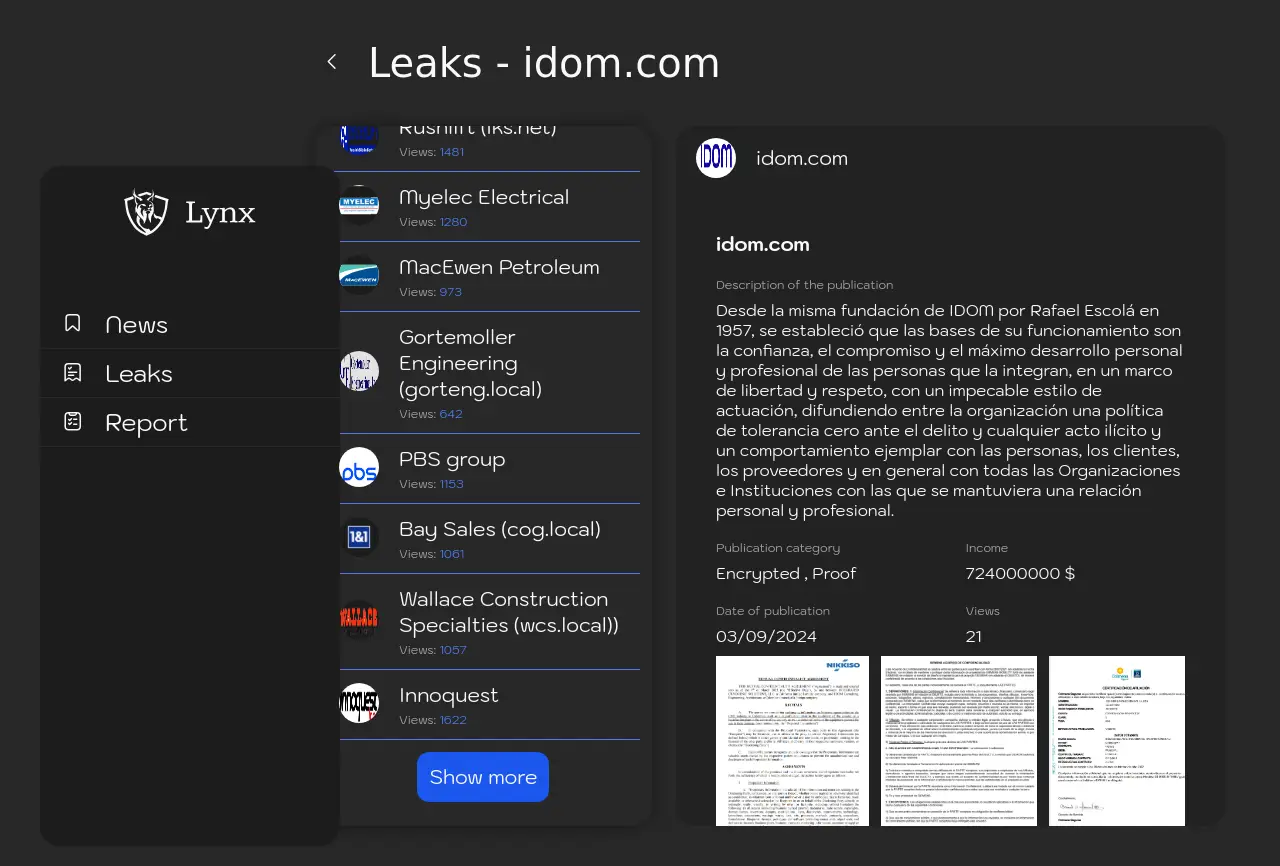Screen dimensions: 1280x866
Task: Click the Lynx logo emblem
Action: coord(146,212)
